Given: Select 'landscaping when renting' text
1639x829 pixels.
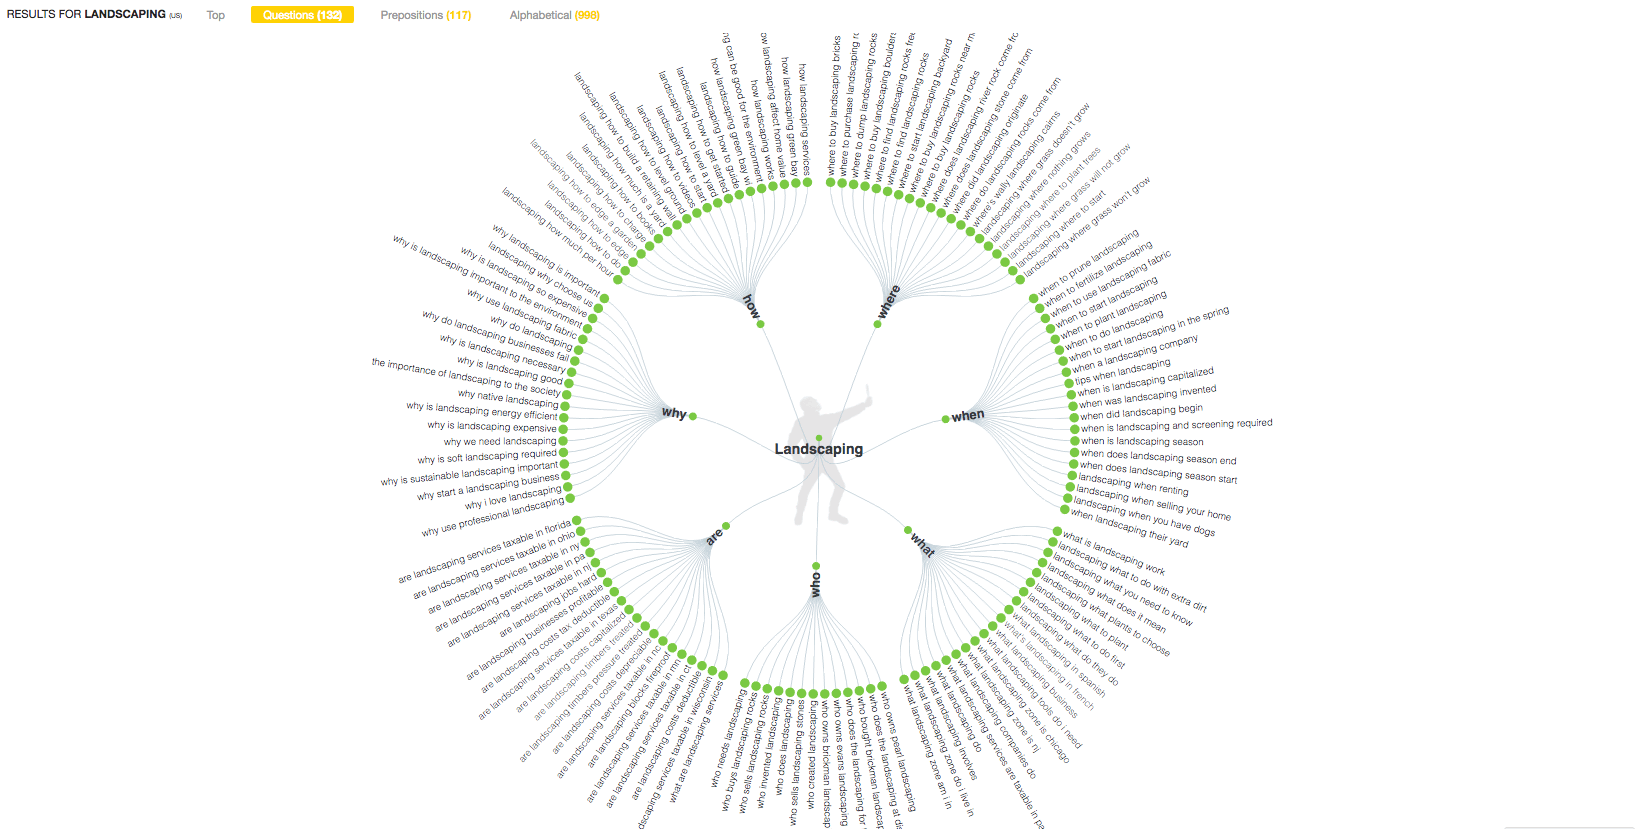Looking at the screenshot, I should (x=1133, y=484).
